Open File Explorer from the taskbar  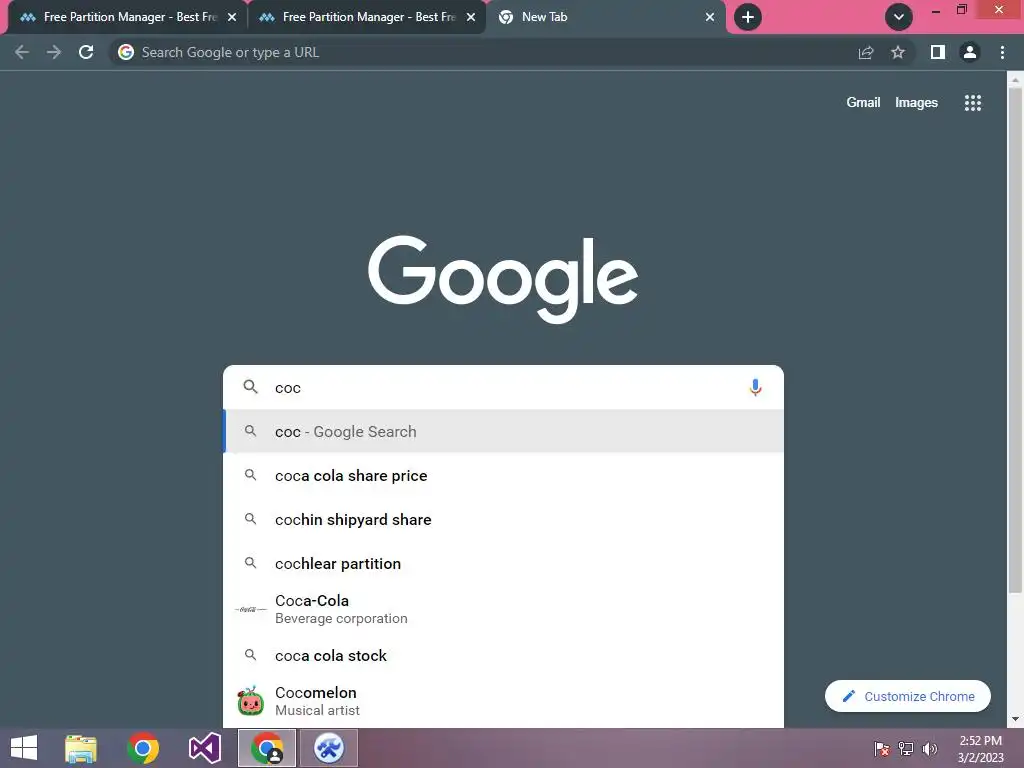click(x=81, y=748)
